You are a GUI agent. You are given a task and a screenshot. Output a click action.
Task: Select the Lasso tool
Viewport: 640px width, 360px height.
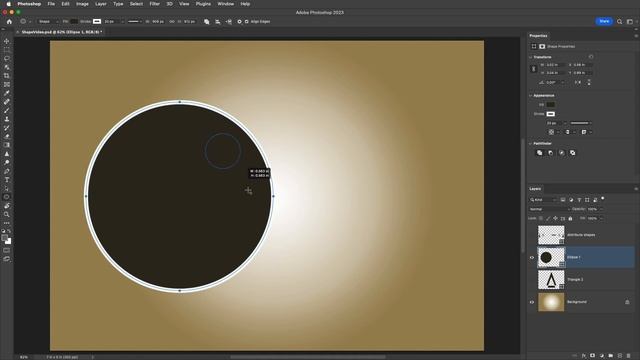click(x=7, y=58)
